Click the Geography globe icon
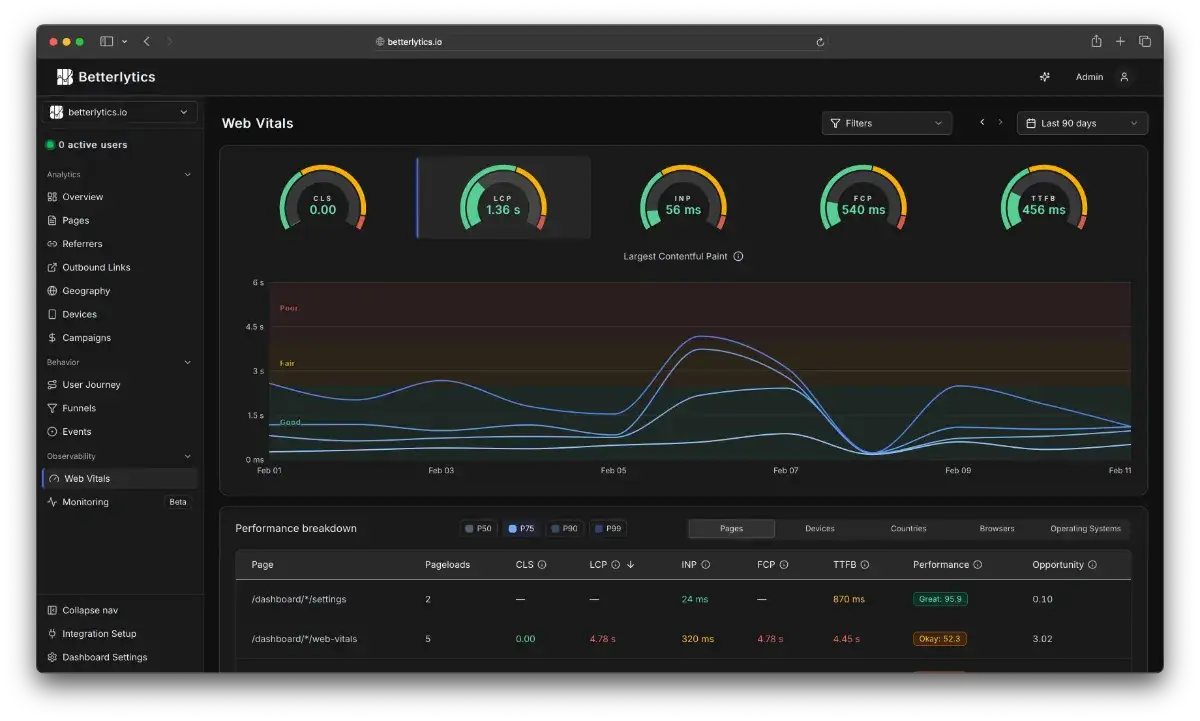This screenshot has width=1200, height=721. pos(52,291)
